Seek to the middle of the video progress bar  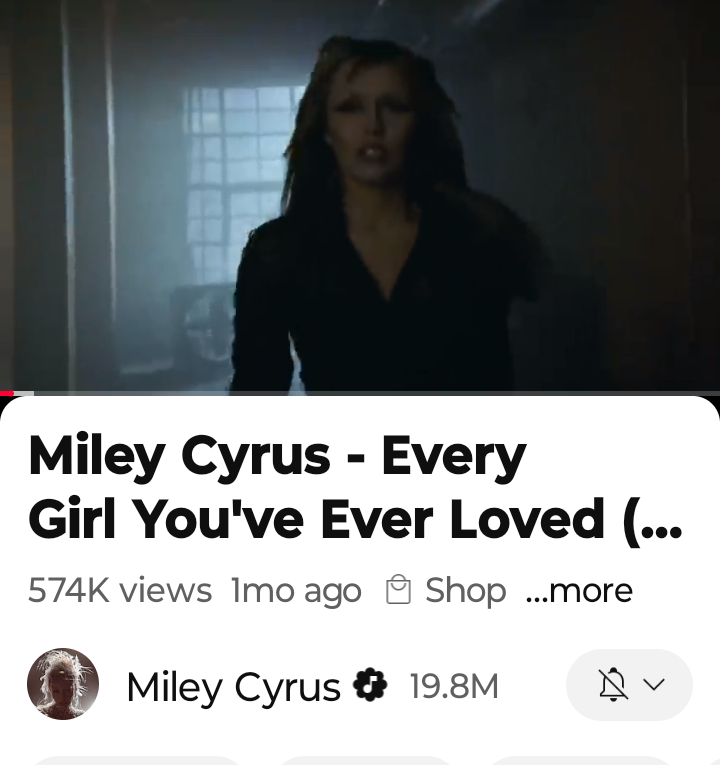click(x=360, y=393)
